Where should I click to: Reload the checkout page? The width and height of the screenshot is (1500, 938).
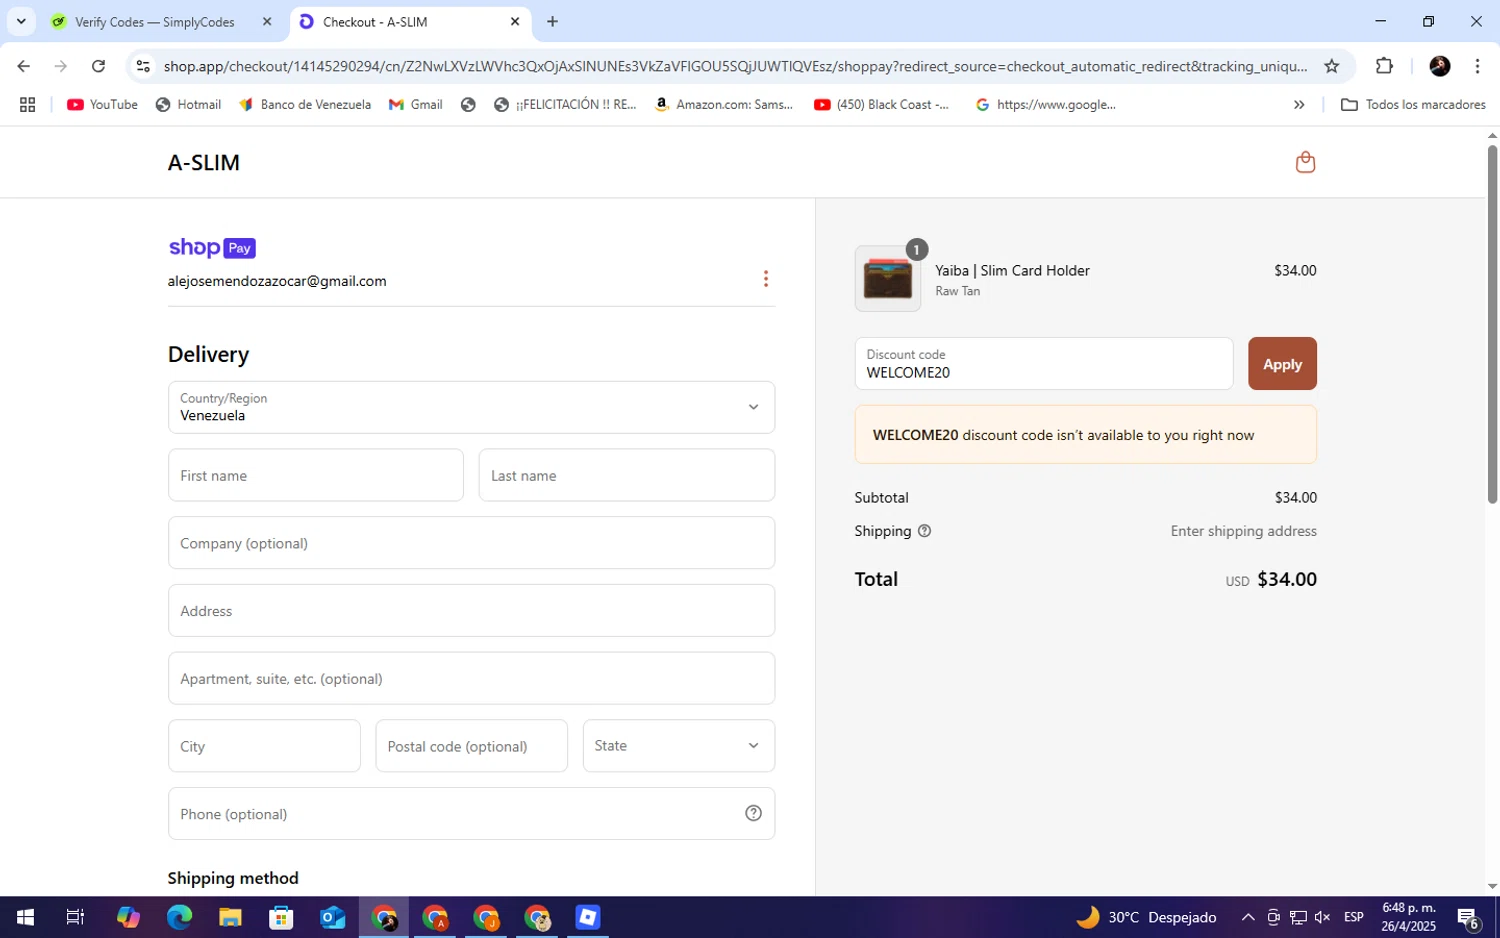coord(98,66)
